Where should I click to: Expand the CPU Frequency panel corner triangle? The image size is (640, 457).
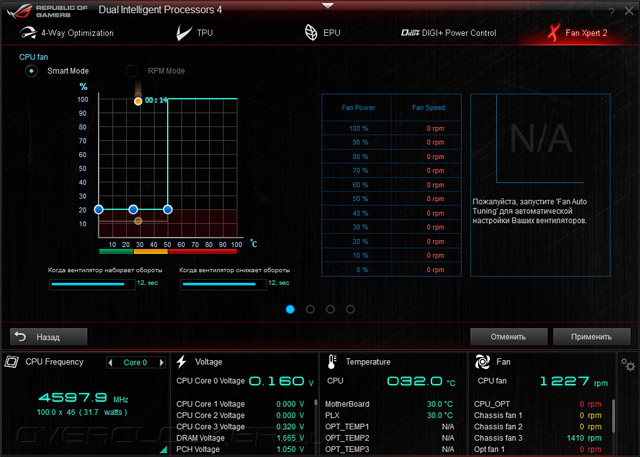pyautogui.click(x=164, y=450)
